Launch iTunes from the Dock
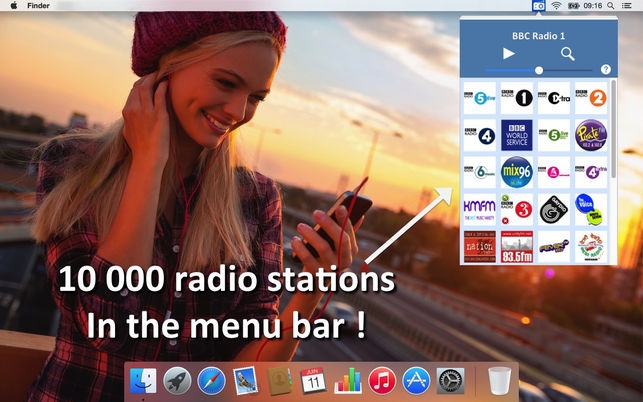The image size is (643, 402). click(x=382, y=381)
